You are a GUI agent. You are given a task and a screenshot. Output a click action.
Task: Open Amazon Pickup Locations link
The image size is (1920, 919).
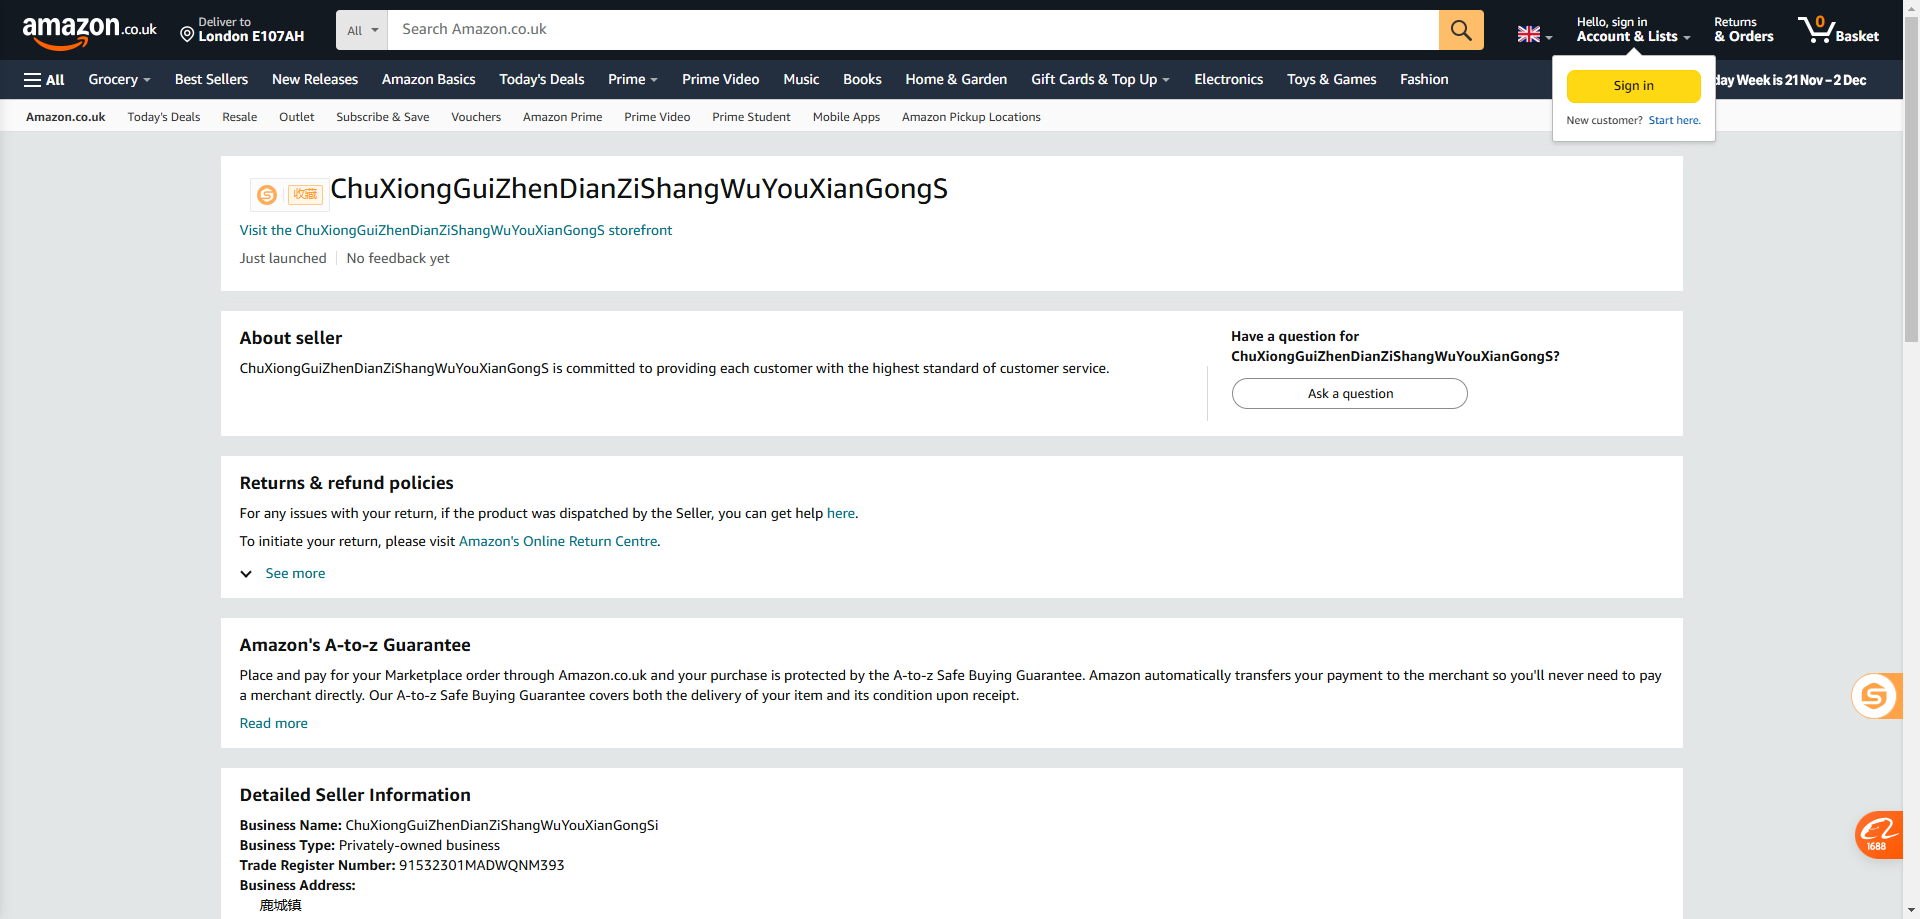pos(971,117)
